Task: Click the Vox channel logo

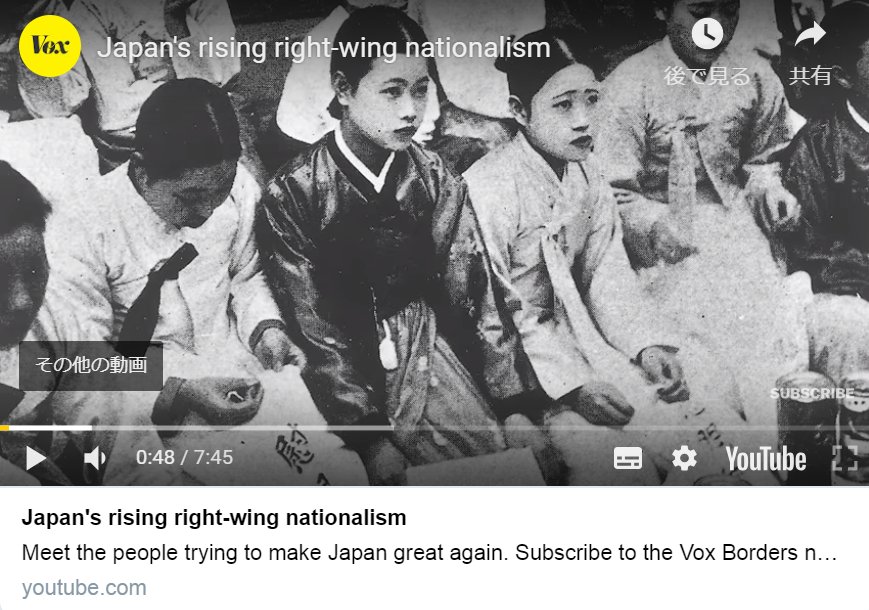Action: (50, 46)
